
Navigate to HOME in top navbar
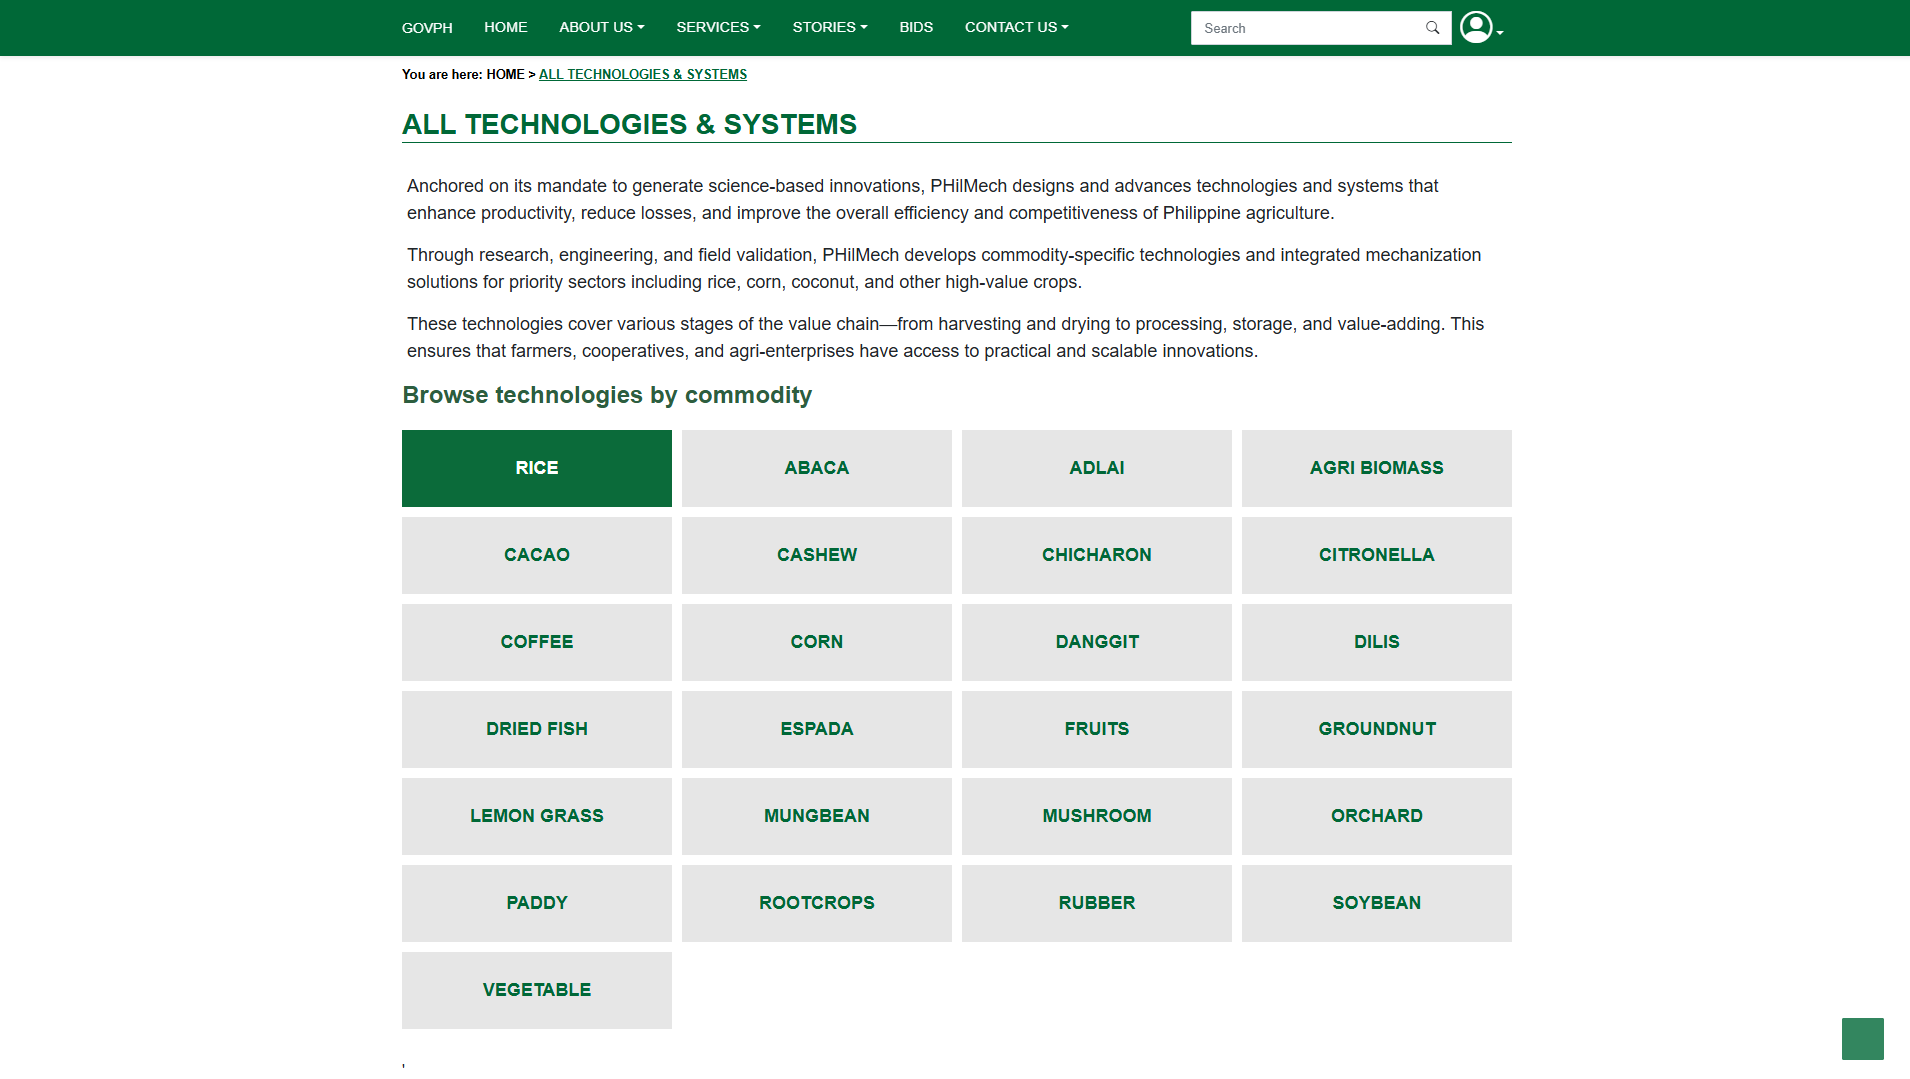pos(505,27)
